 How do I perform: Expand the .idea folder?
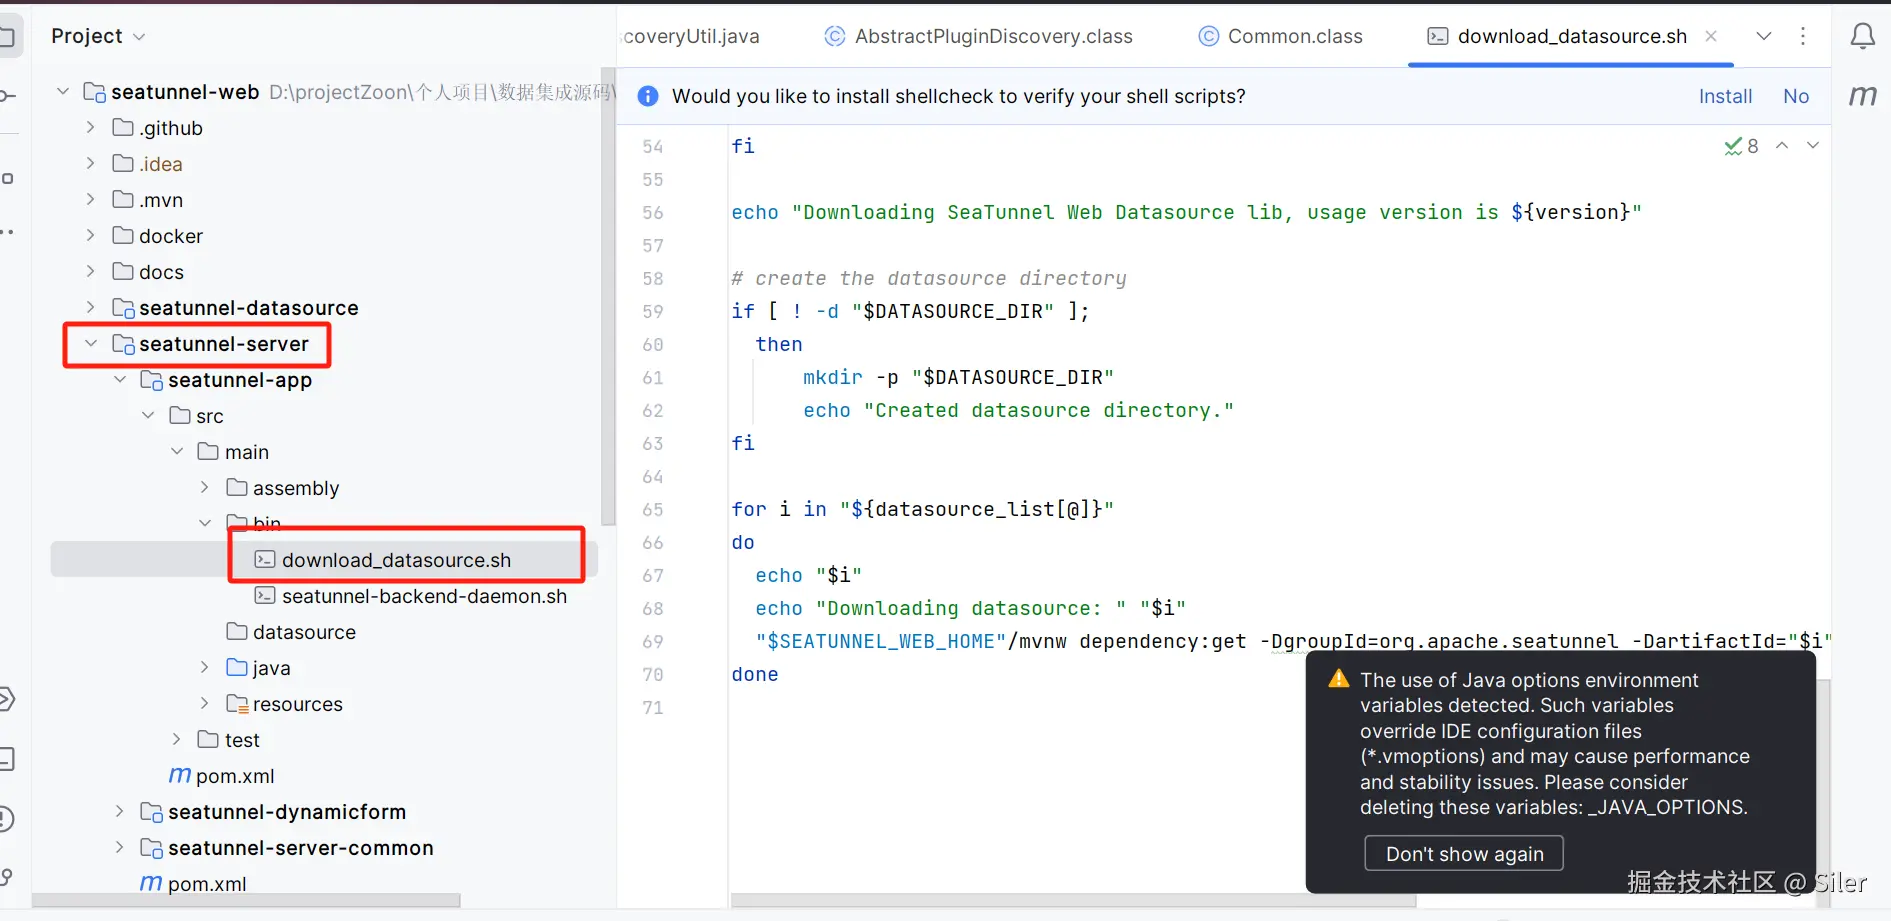[x=91, y=164]
